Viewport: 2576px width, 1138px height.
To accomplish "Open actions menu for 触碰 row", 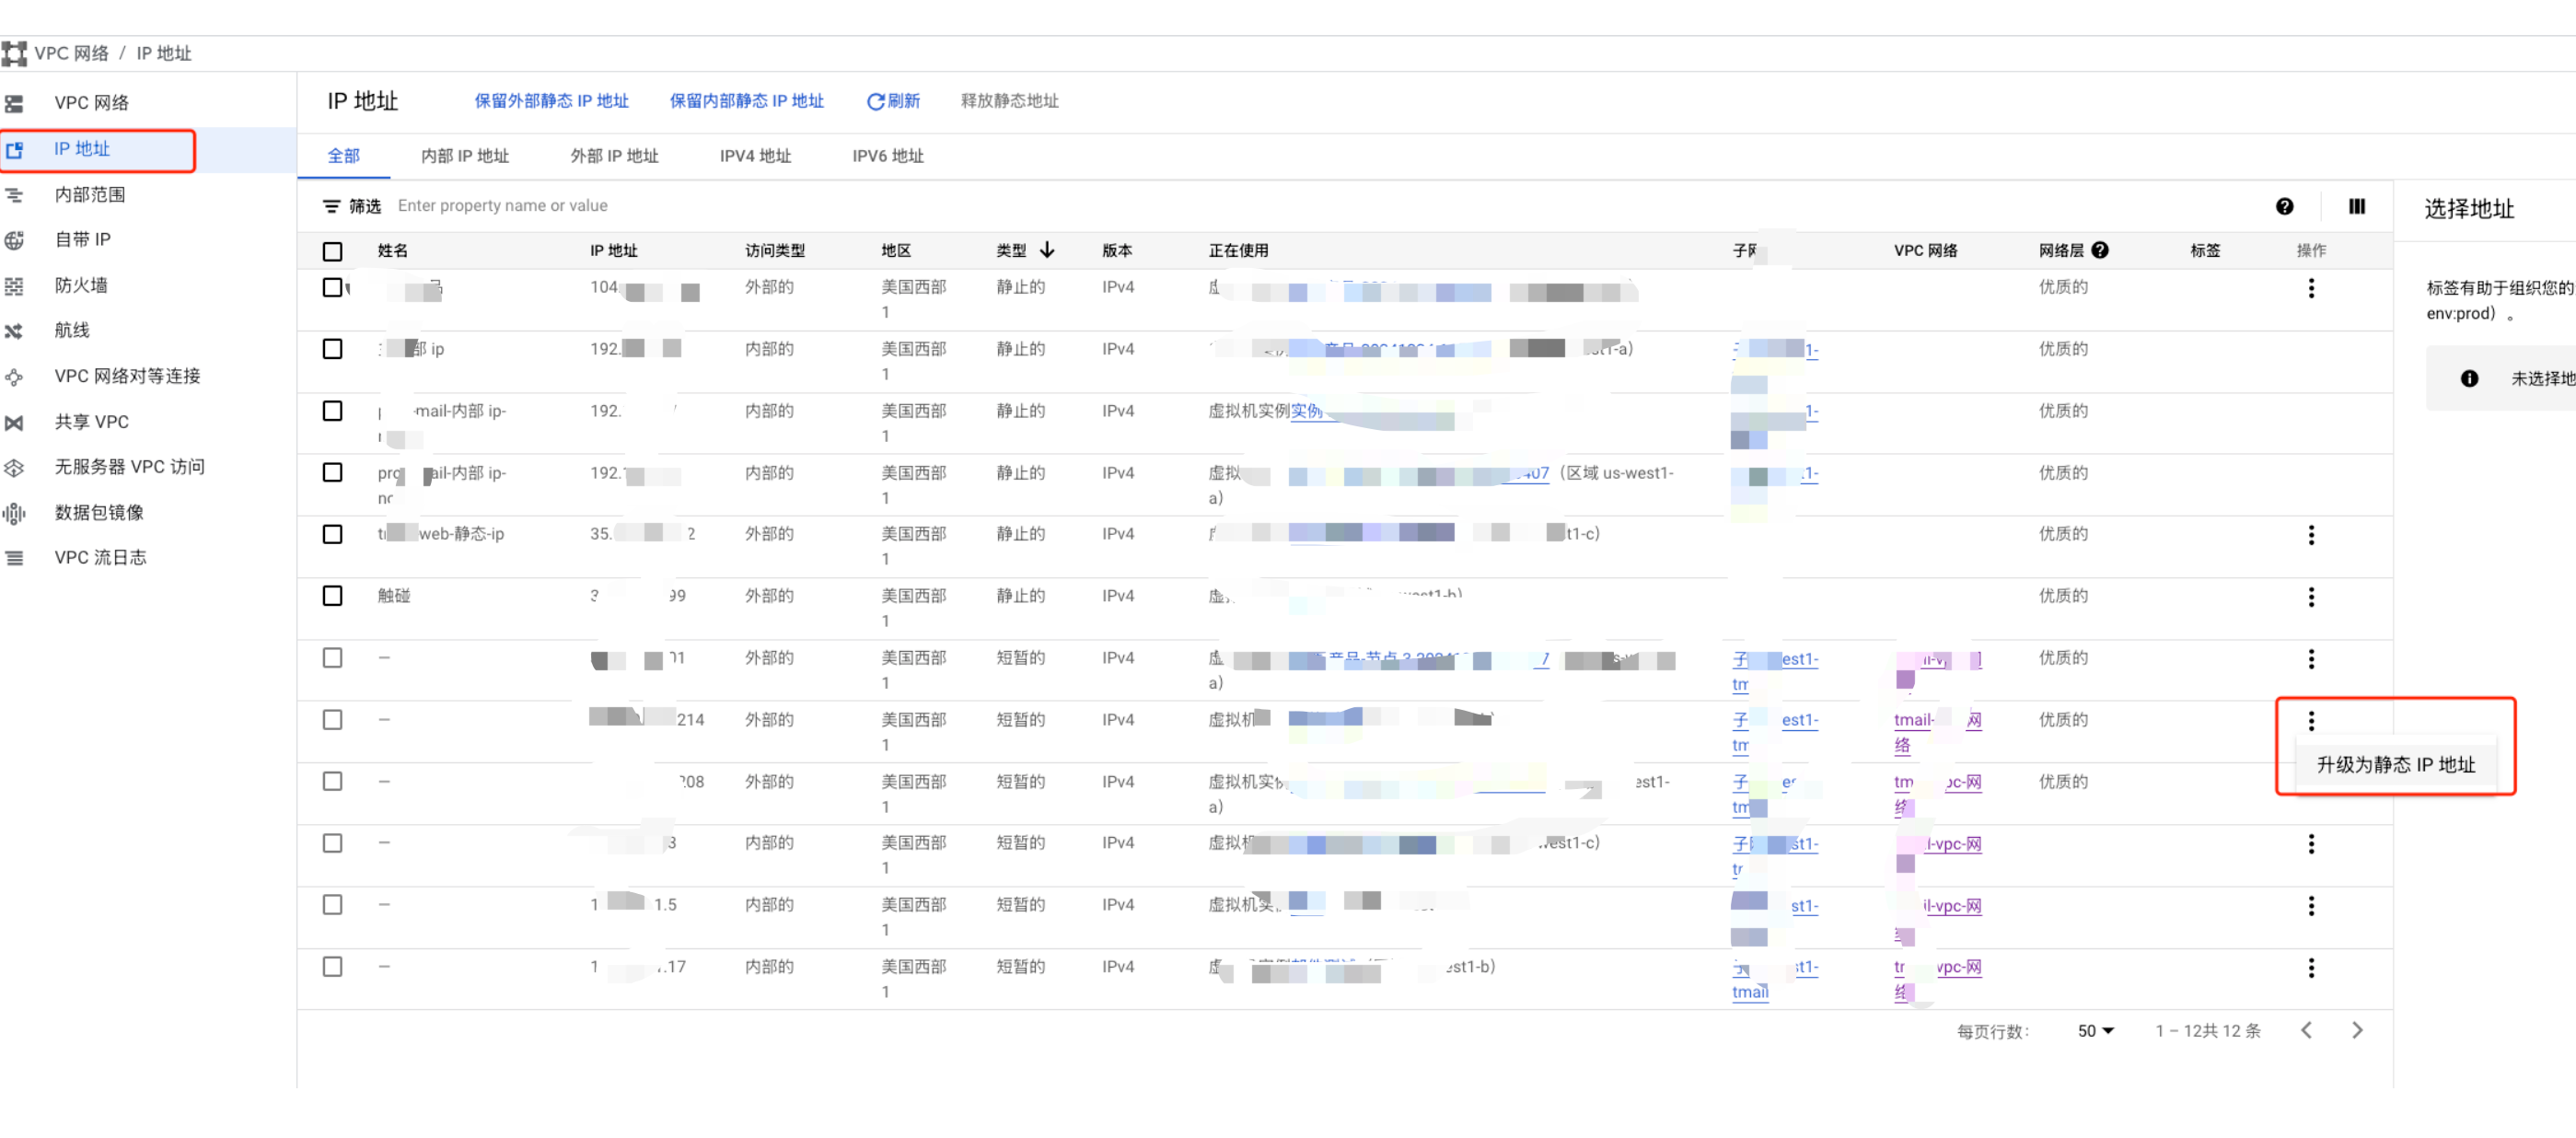I will pyautogui.click(x=2310, y=597).
